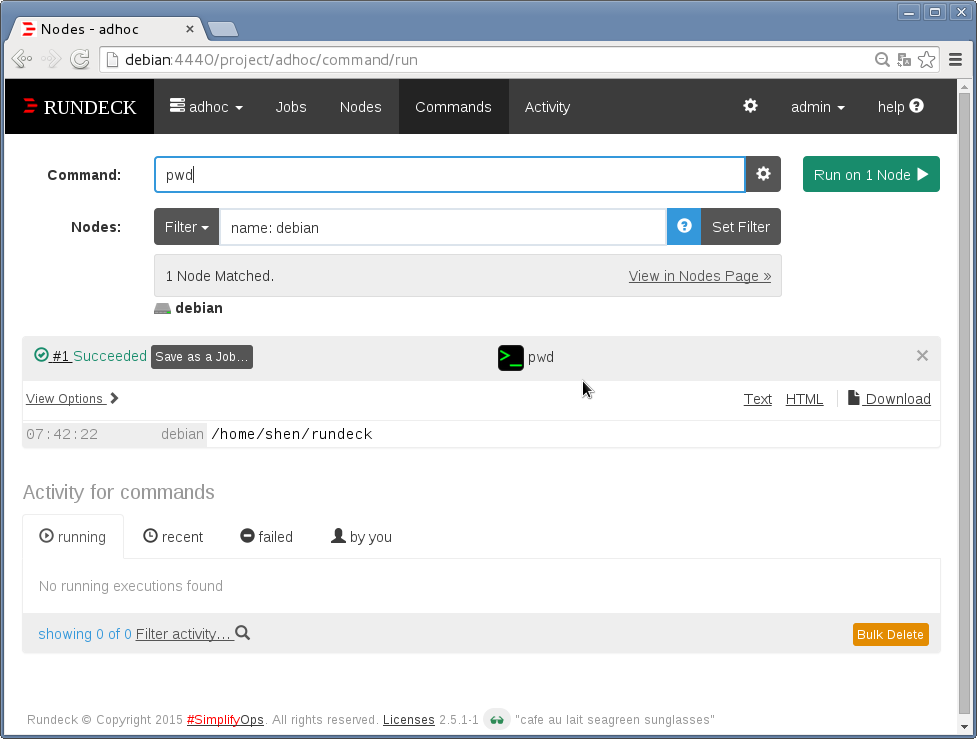Click the terminal icon beside pwd

tap(511, 358)
